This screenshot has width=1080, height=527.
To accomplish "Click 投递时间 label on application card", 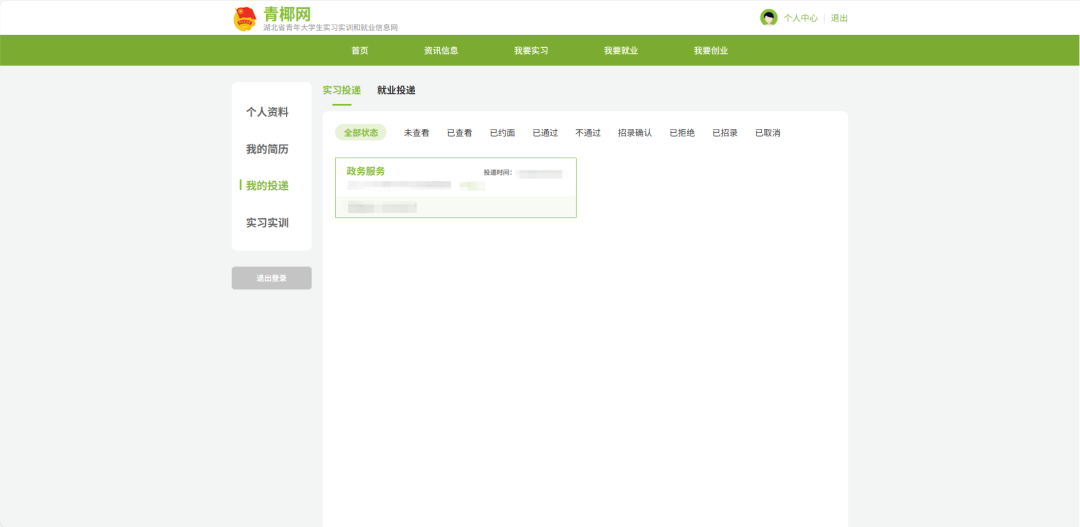I will coord(498,172).
